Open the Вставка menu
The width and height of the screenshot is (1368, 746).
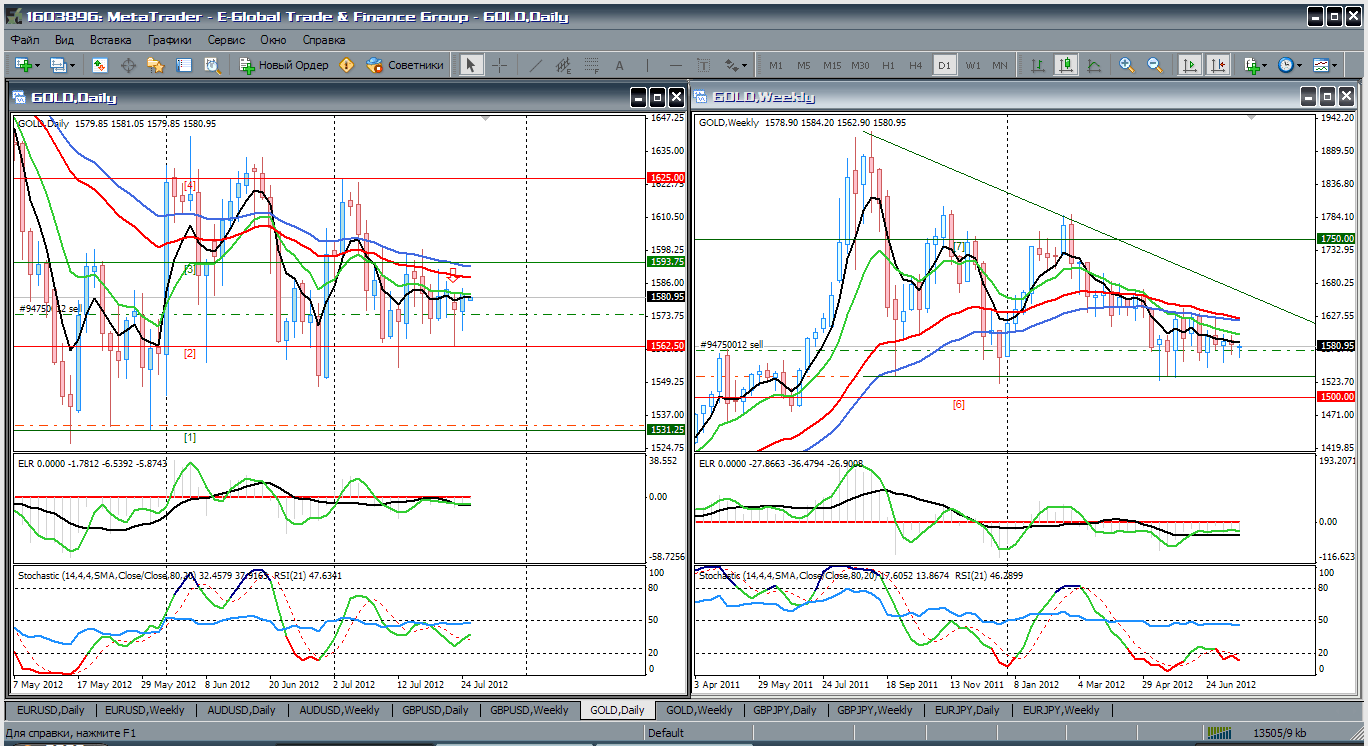click(110, 40)
